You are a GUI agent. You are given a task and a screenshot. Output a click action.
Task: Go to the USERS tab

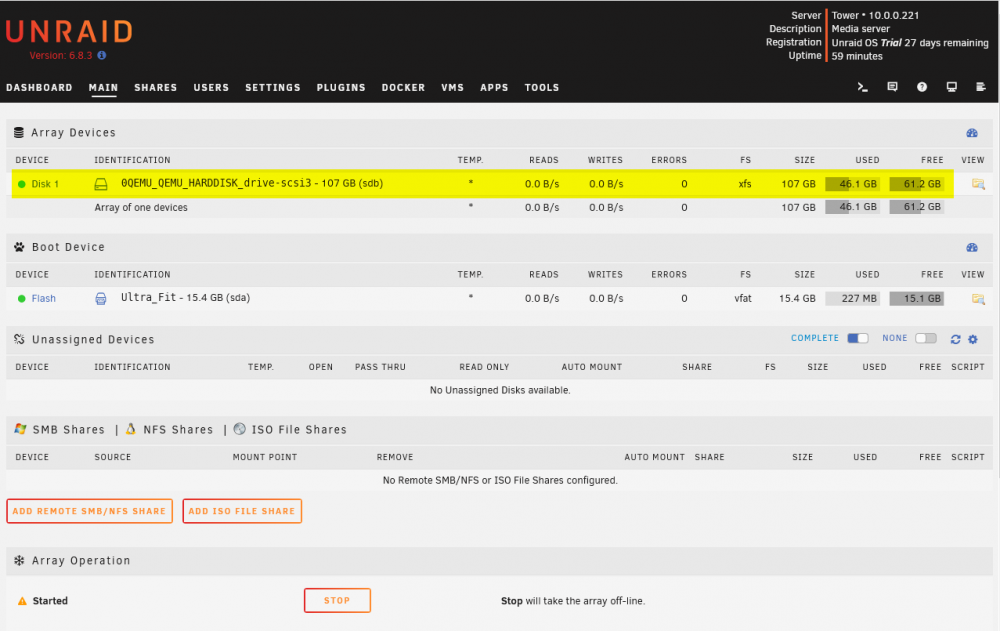211,87
